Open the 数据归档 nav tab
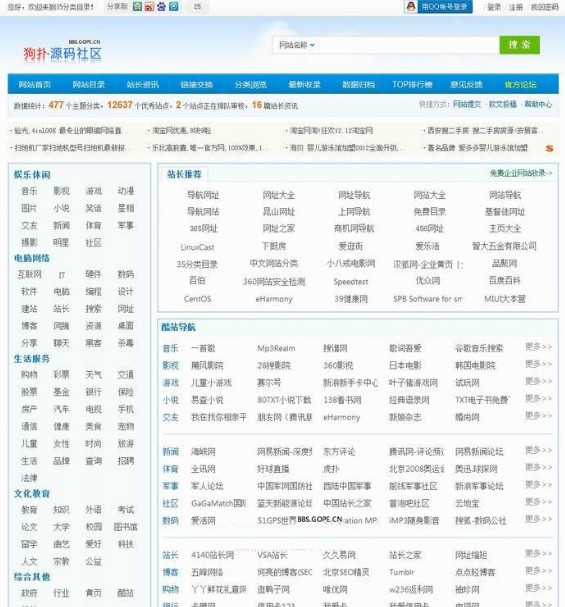Viewport: 565px width, 607px height. tap(358, 84)
